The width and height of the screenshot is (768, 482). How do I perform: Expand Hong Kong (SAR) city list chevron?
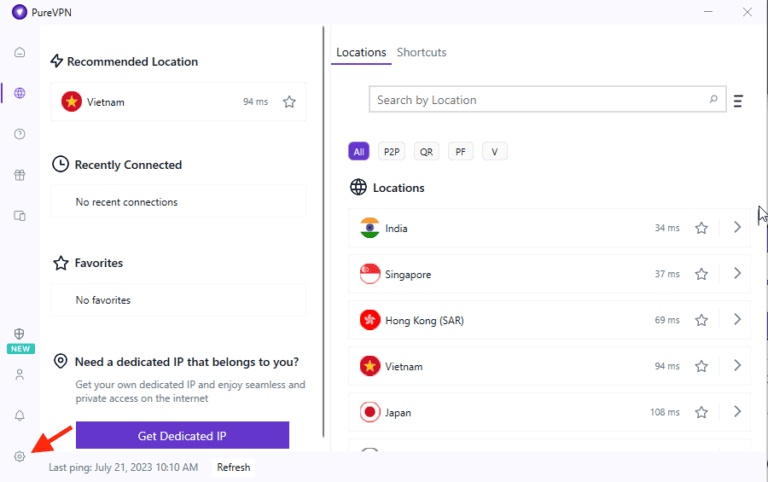(737, 320)
